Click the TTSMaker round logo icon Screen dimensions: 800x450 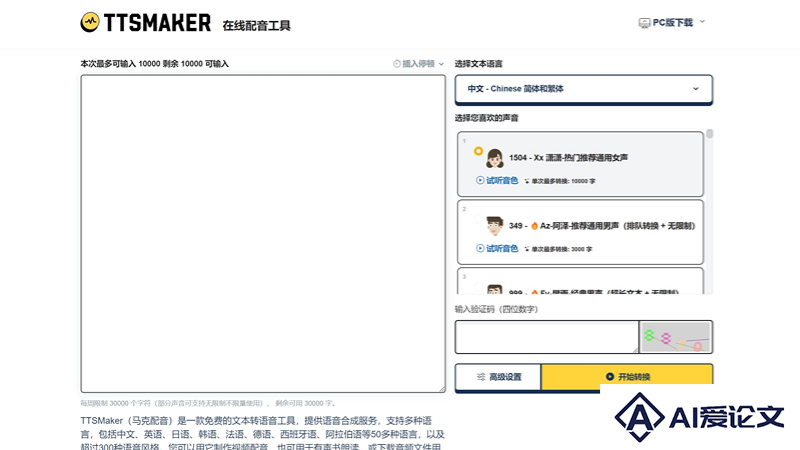click(90, 22)
